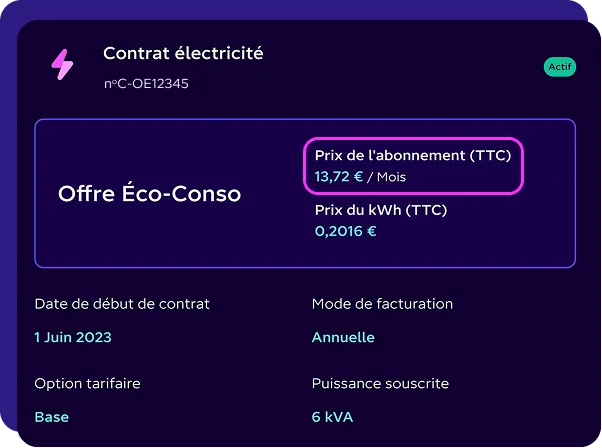This screenshot has width=602, height=448.
Task: Click the Prix de l'abonnement (TTC) label
Action: tap(413, 155)
